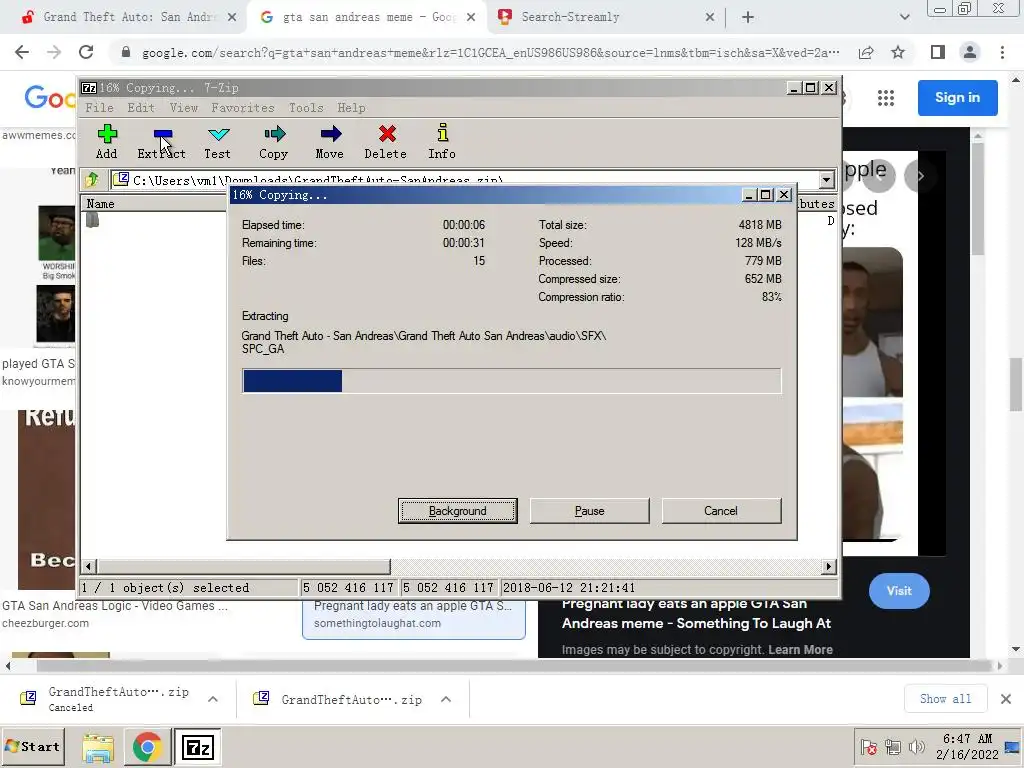Expand the 7-Zip address path dropdown

(x=827, y=180)
